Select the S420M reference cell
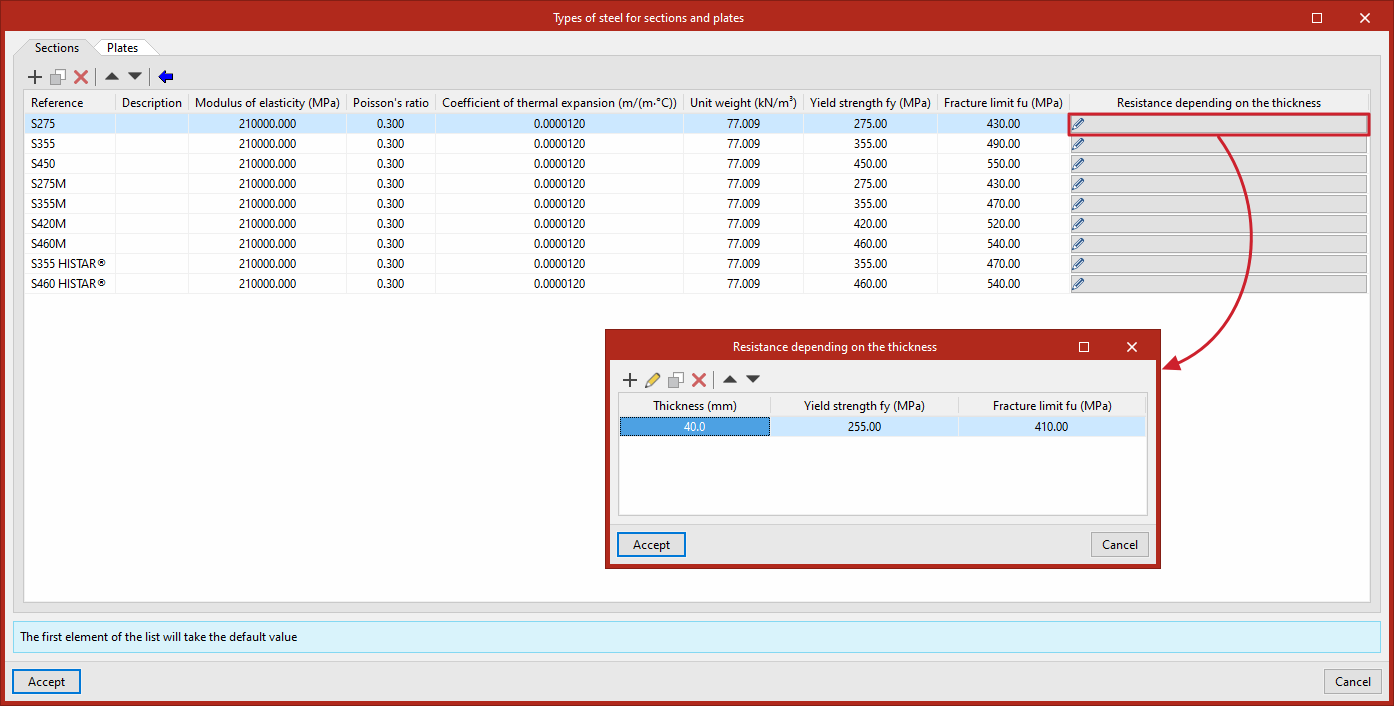 [70, 224]
